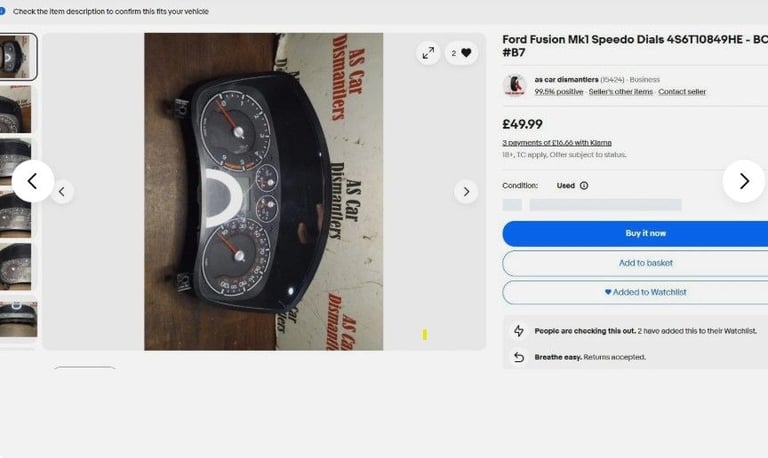Select the first thumbnail of the dials
The image size is (768, 458).
17,57
